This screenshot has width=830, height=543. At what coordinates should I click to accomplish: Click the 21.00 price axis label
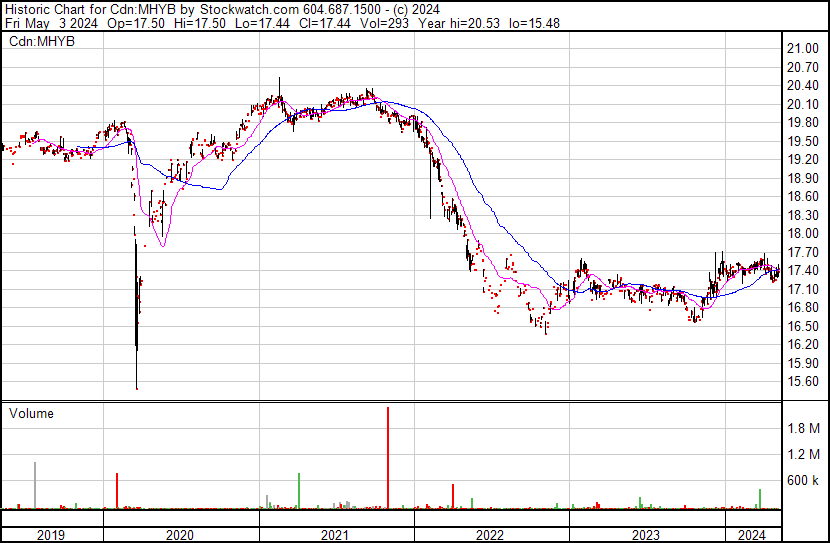click(802, 49)
